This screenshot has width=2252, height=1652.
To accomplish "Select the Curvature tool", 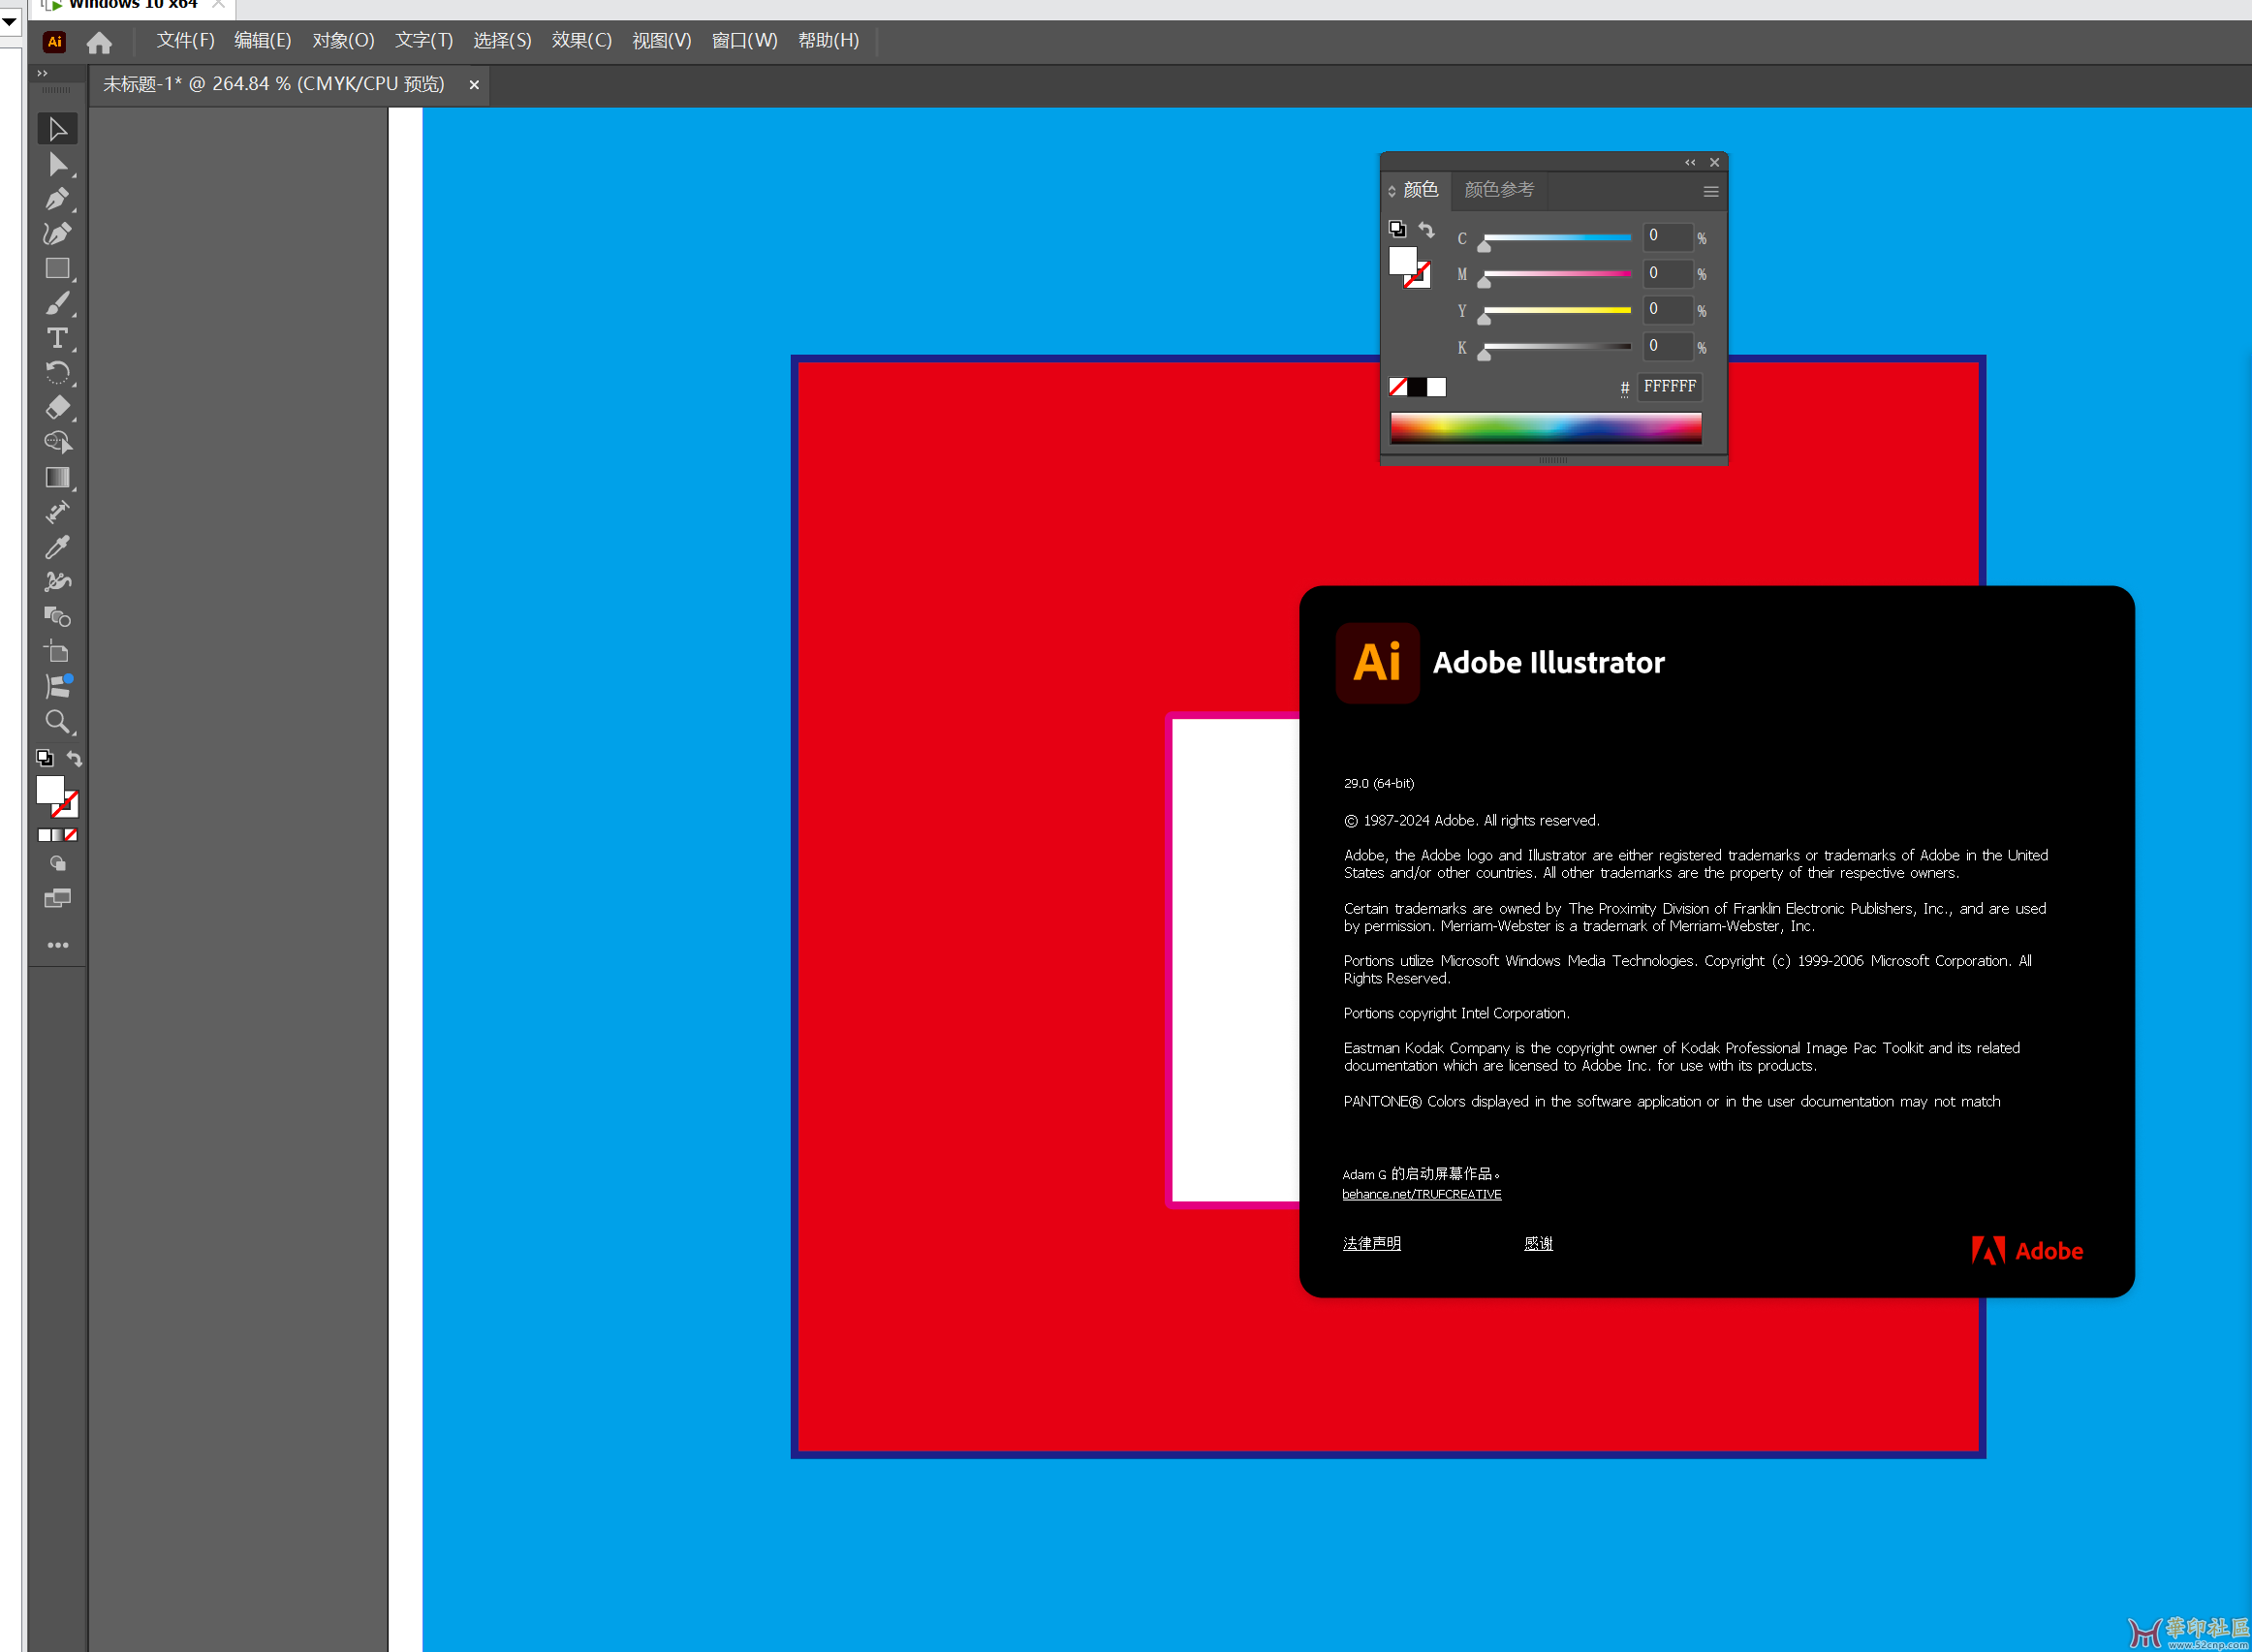I will click(57, 234).
